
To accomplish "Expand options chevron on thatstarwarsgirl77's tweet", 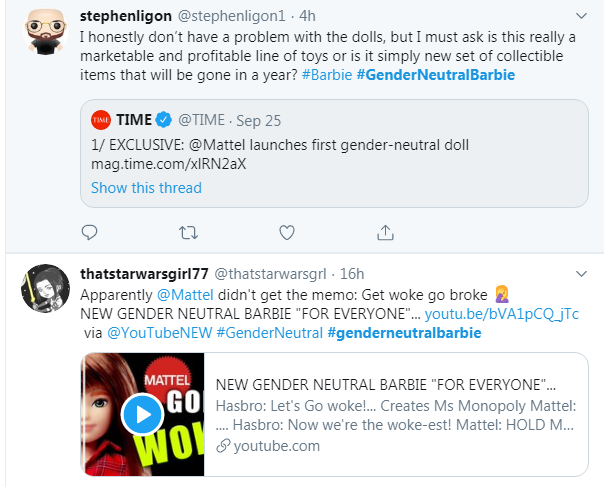I will pyautogui.click(x=581, y=274).
